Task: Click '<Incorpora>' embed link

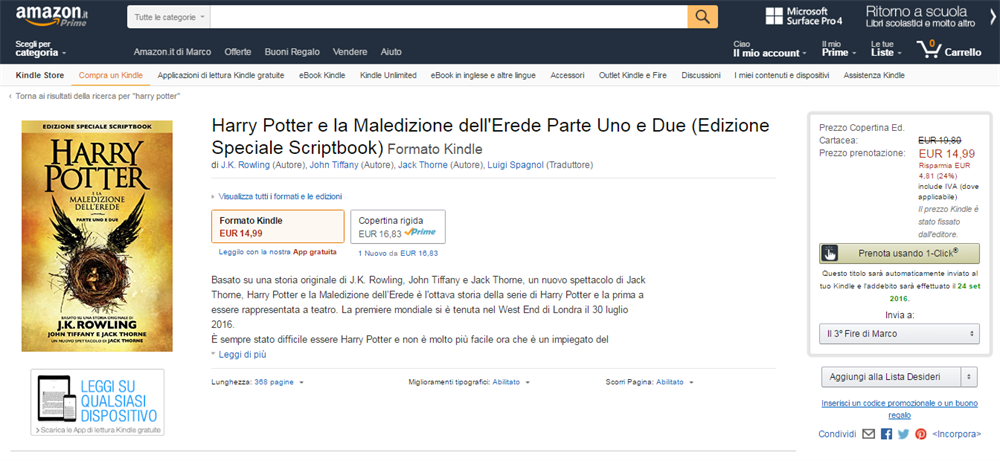Action: [x=956, y=434]
